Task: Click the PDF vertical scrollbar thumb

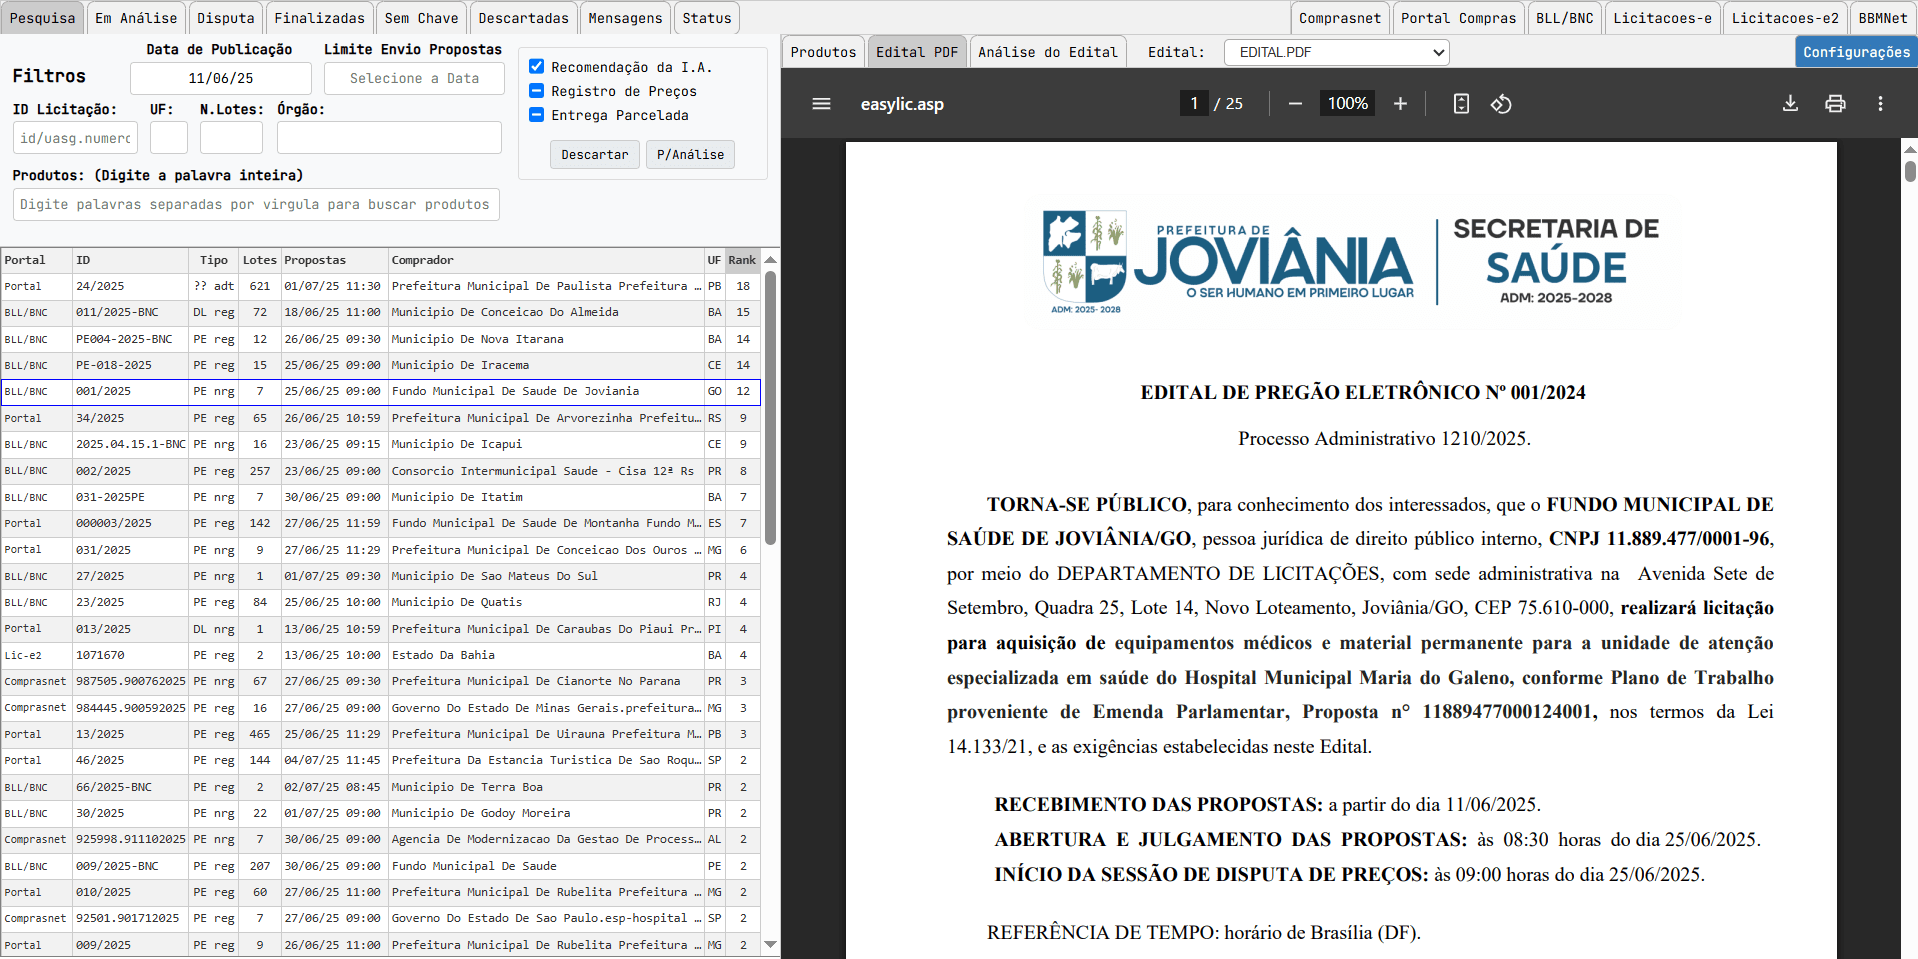Action: tap(1910, 171)
